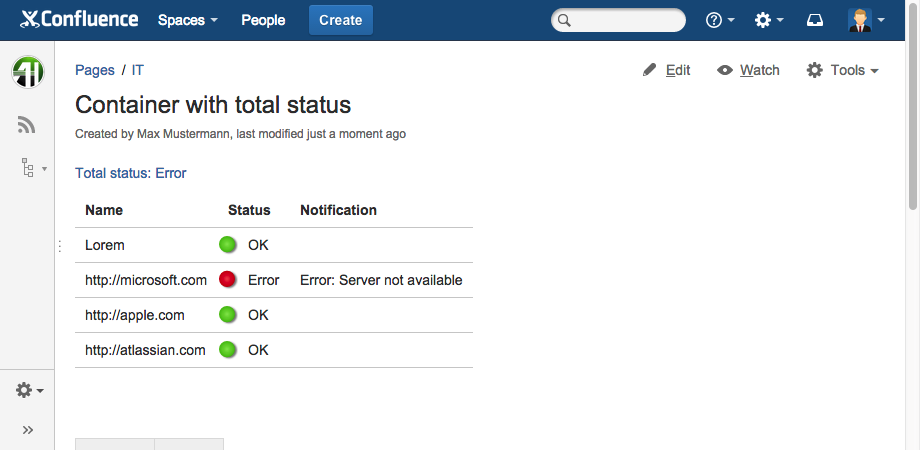
Task: Click the red Error status indicator
Action: point(228,280)
